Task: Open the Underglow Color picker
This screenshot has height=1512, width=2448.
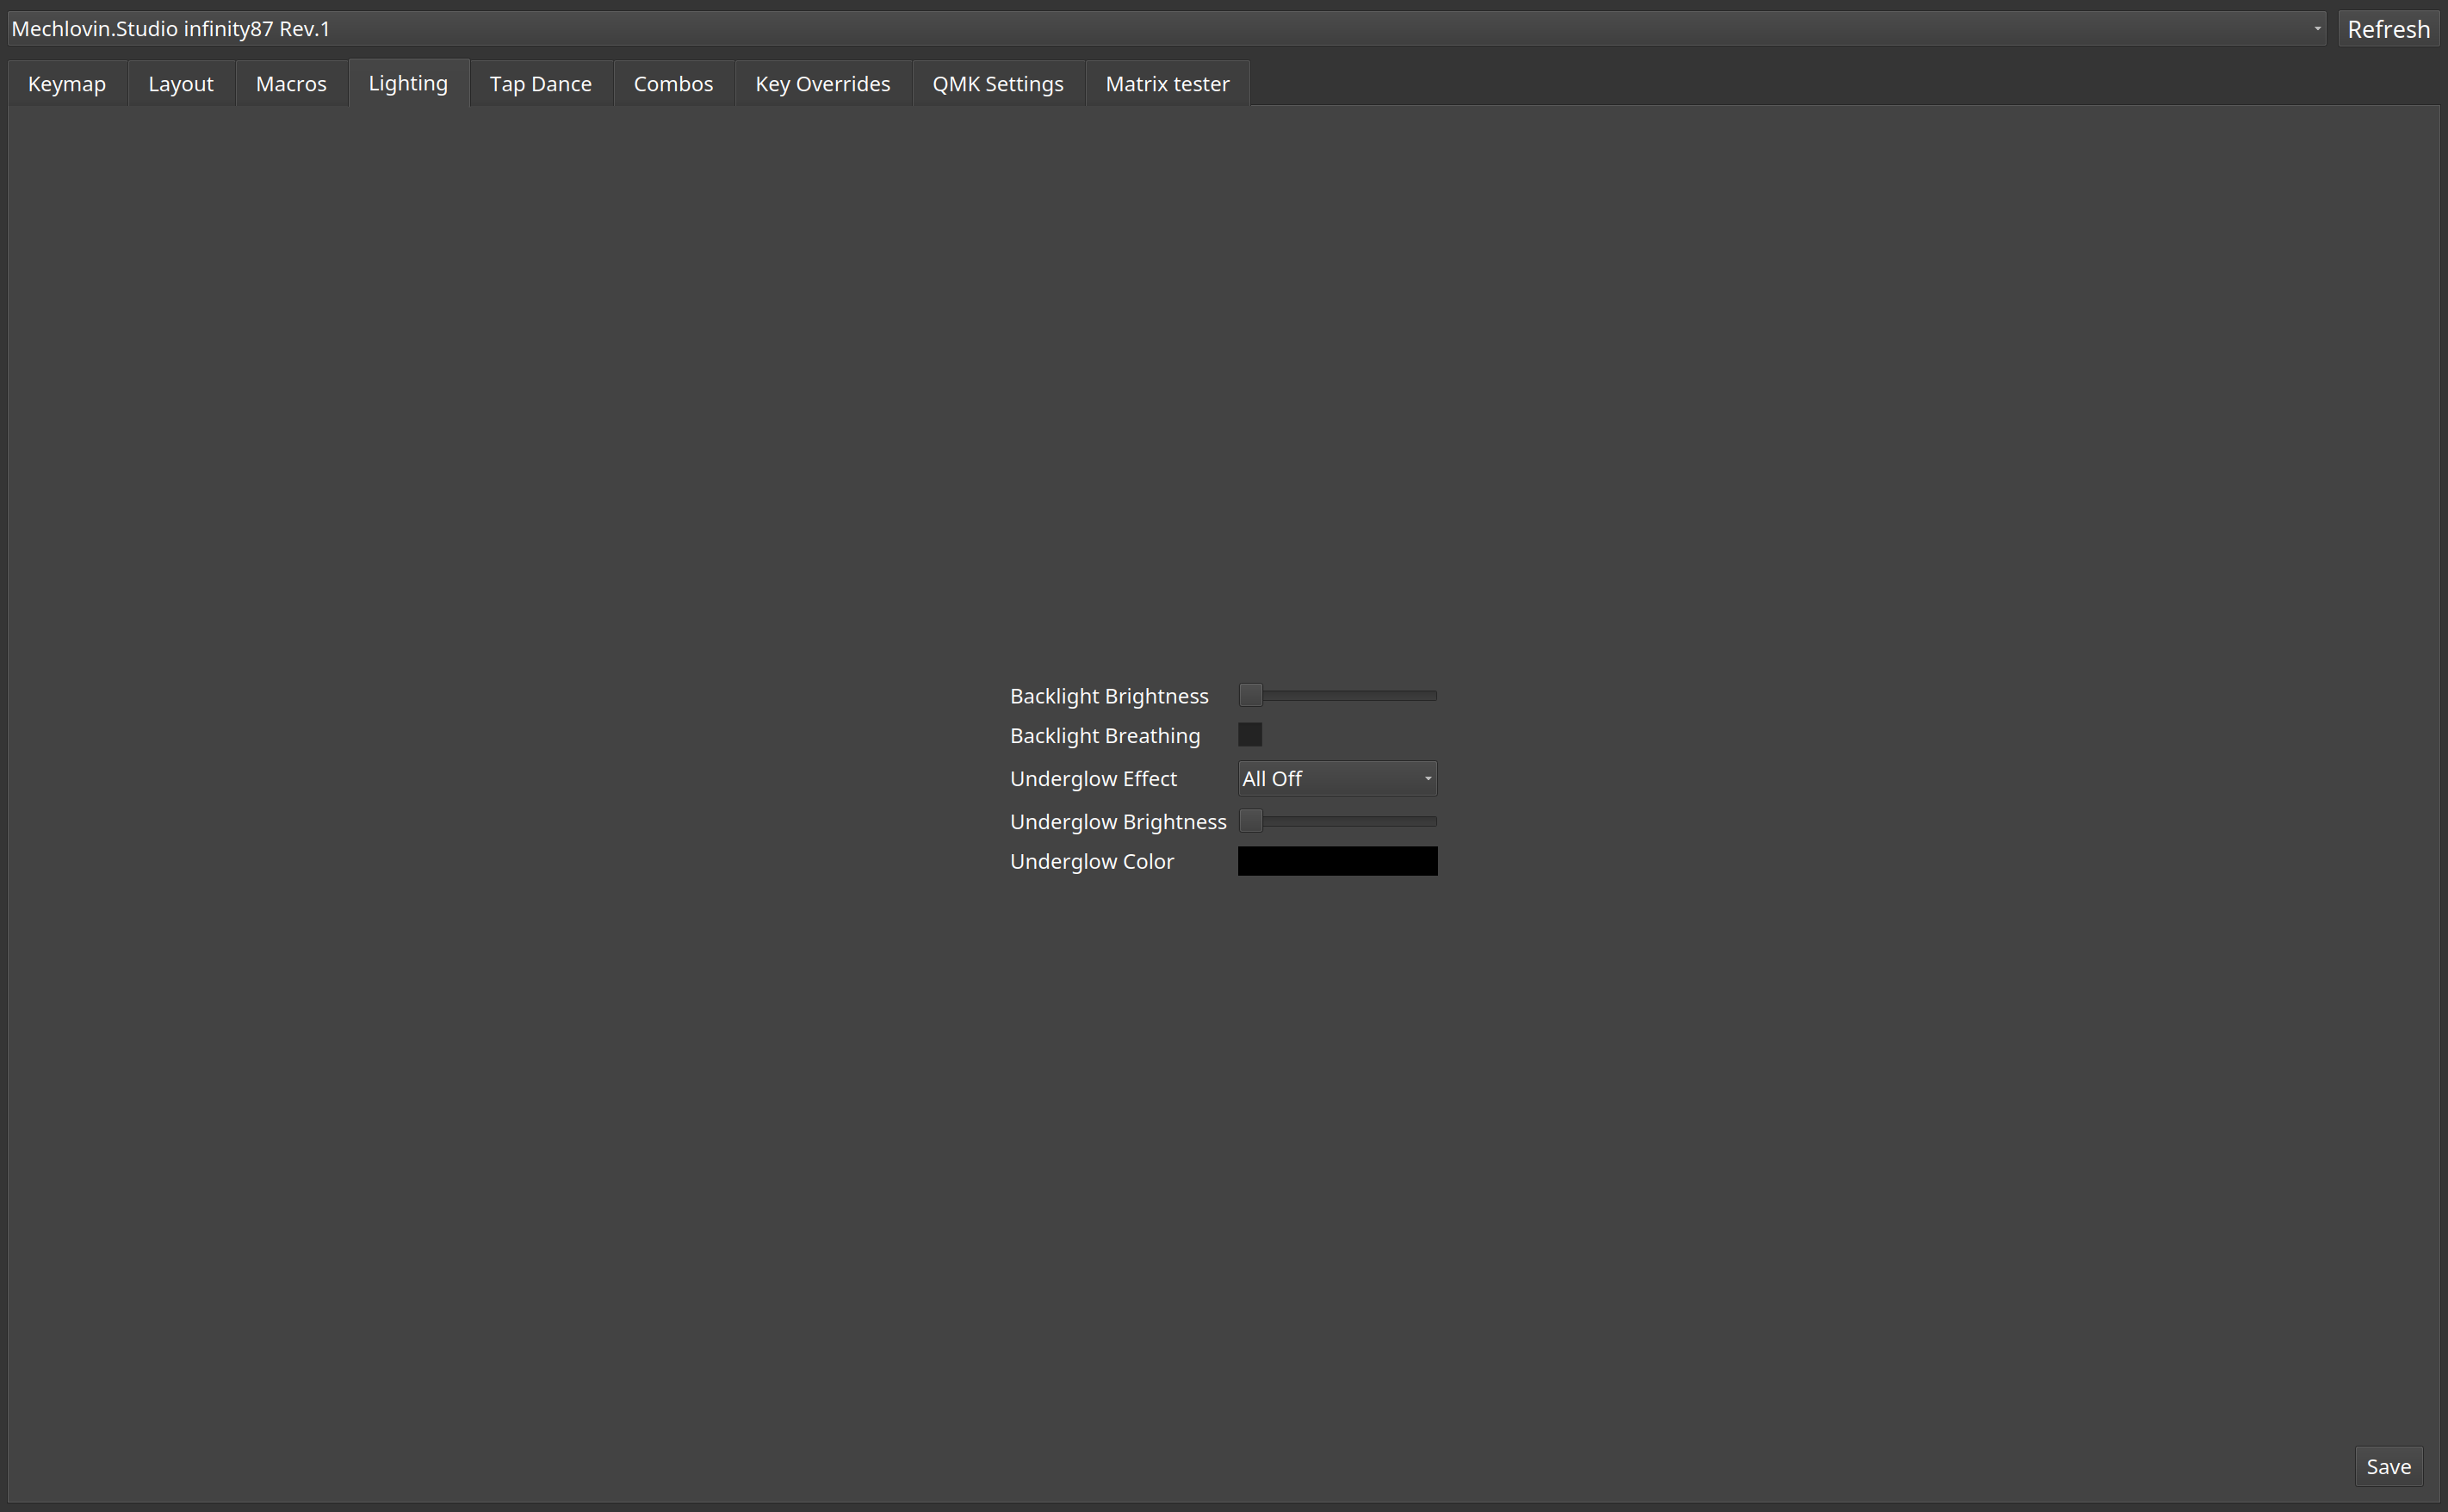Action: 1337,861
